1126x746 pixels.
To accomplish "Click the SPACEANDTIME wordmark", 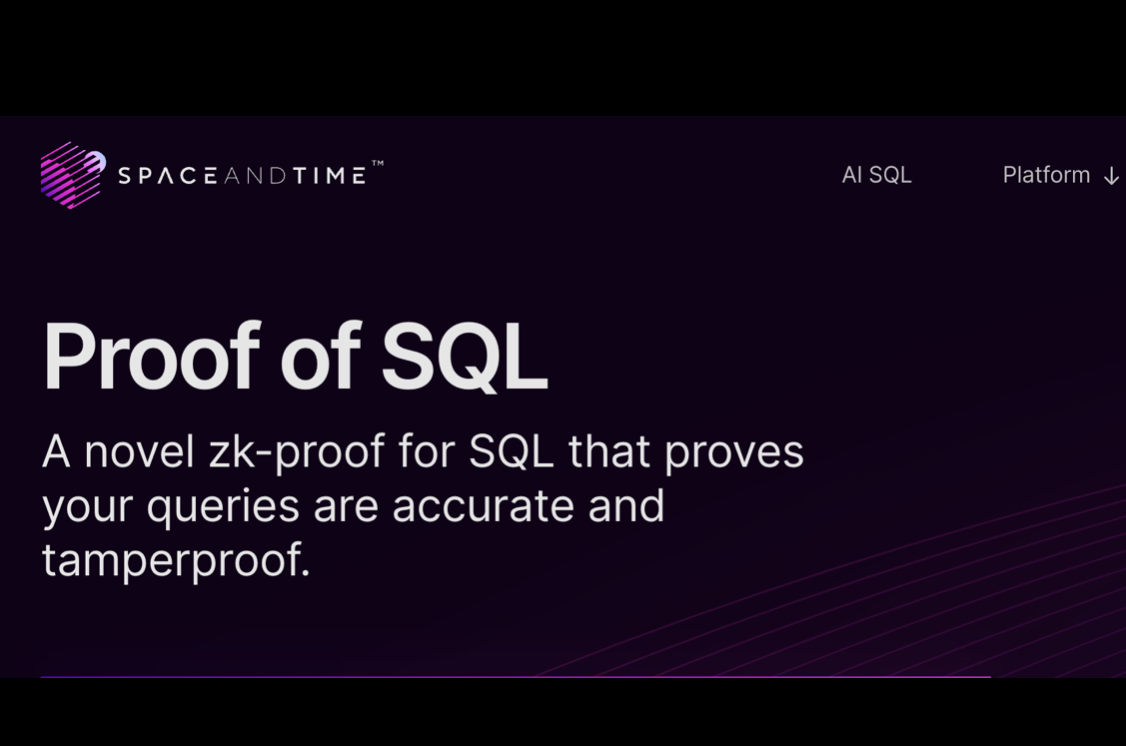I will (x=245, y=175).
